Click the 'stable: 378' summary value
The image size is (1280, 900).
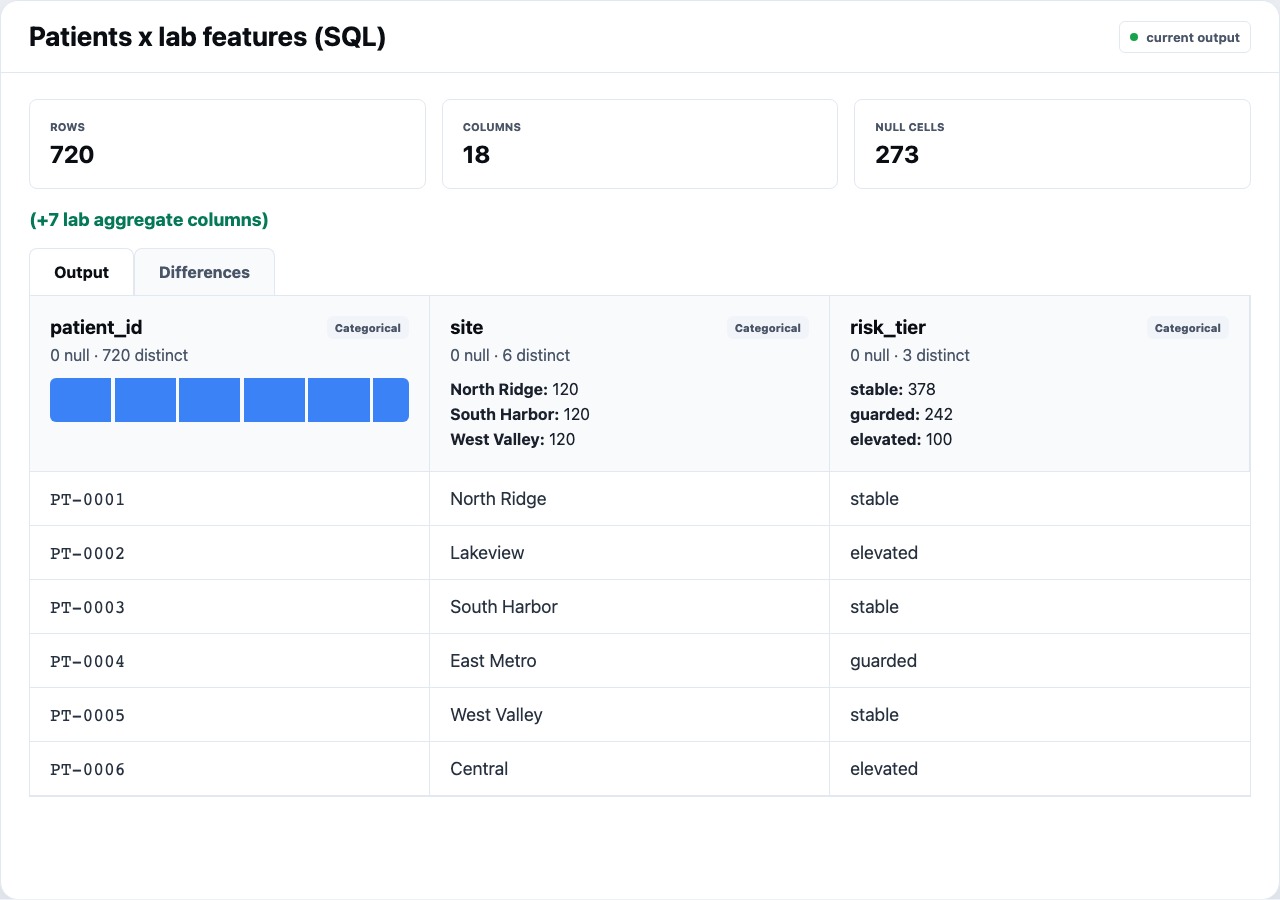pyautogui.click(x=893, y=389)
